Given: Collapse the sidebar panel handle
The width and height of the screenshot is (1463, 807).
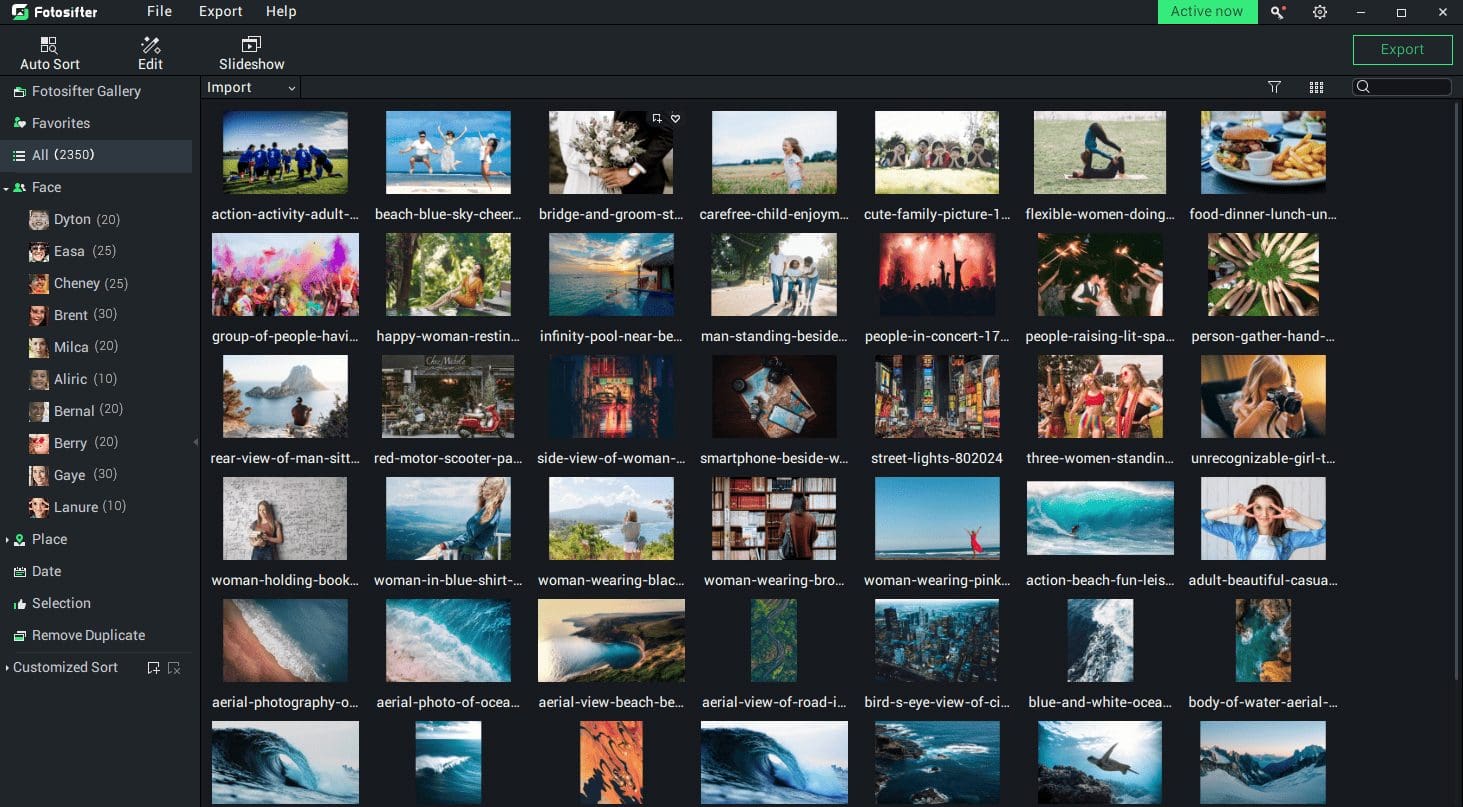Looking at the screenshot, I should 196,441.
